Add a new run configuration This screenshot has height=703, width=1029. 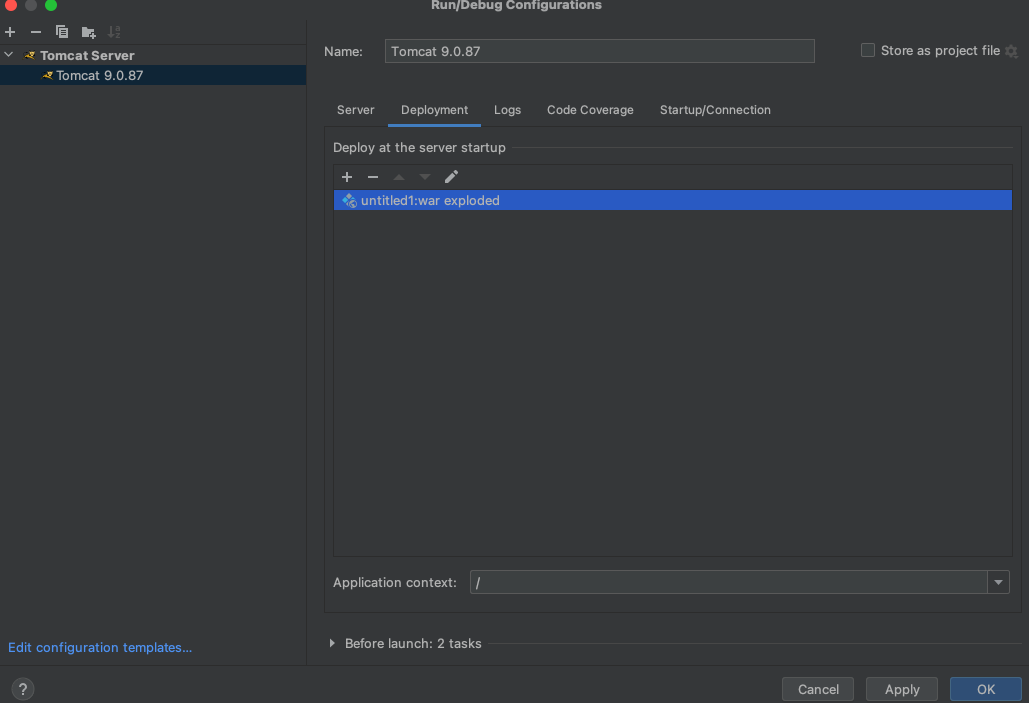click(x=10, y=32)
